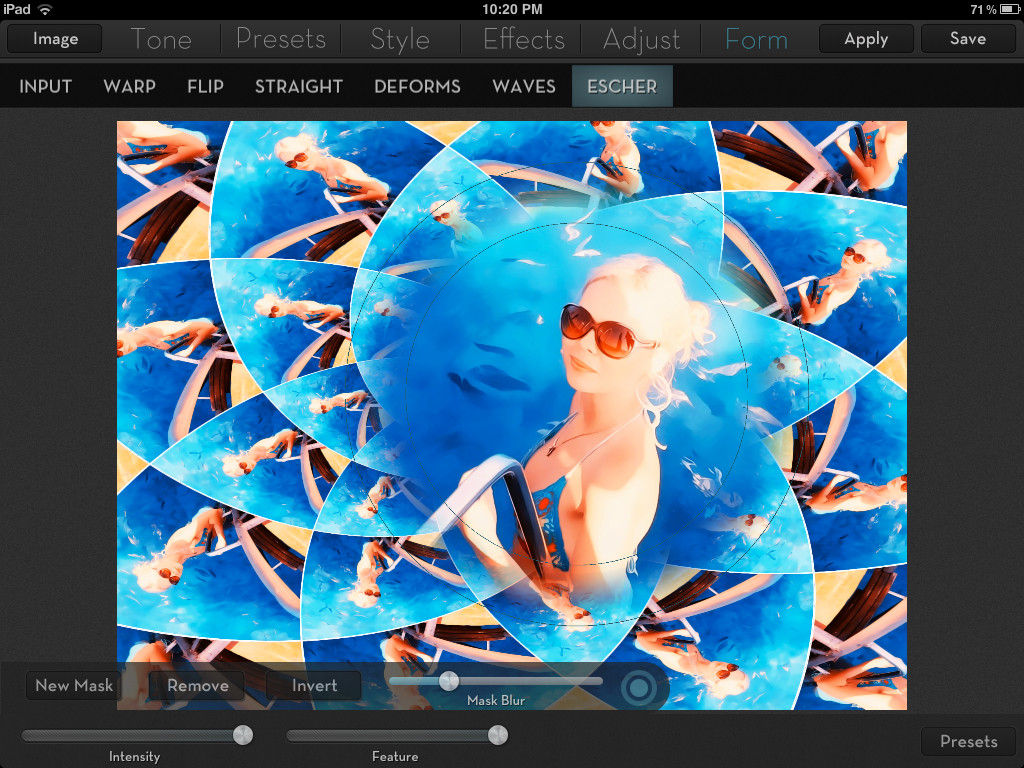Open the top Presets tab

(x=281, y=39)
